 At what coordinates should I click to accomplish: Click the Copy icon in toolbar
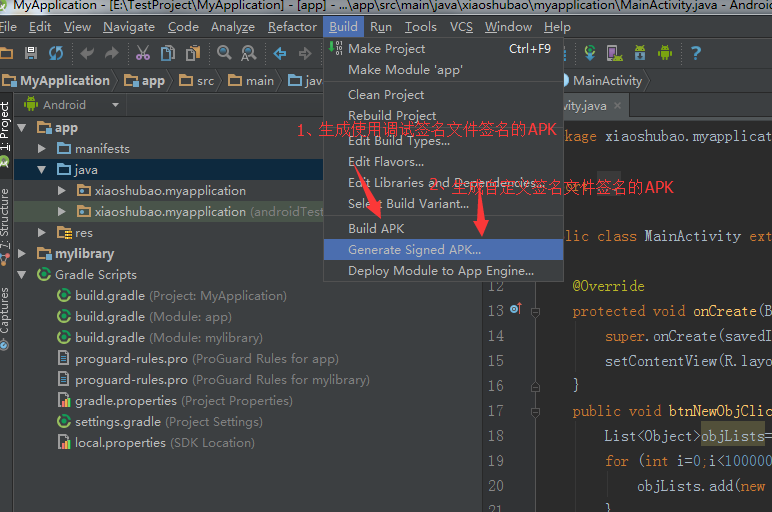click(168, 53)
